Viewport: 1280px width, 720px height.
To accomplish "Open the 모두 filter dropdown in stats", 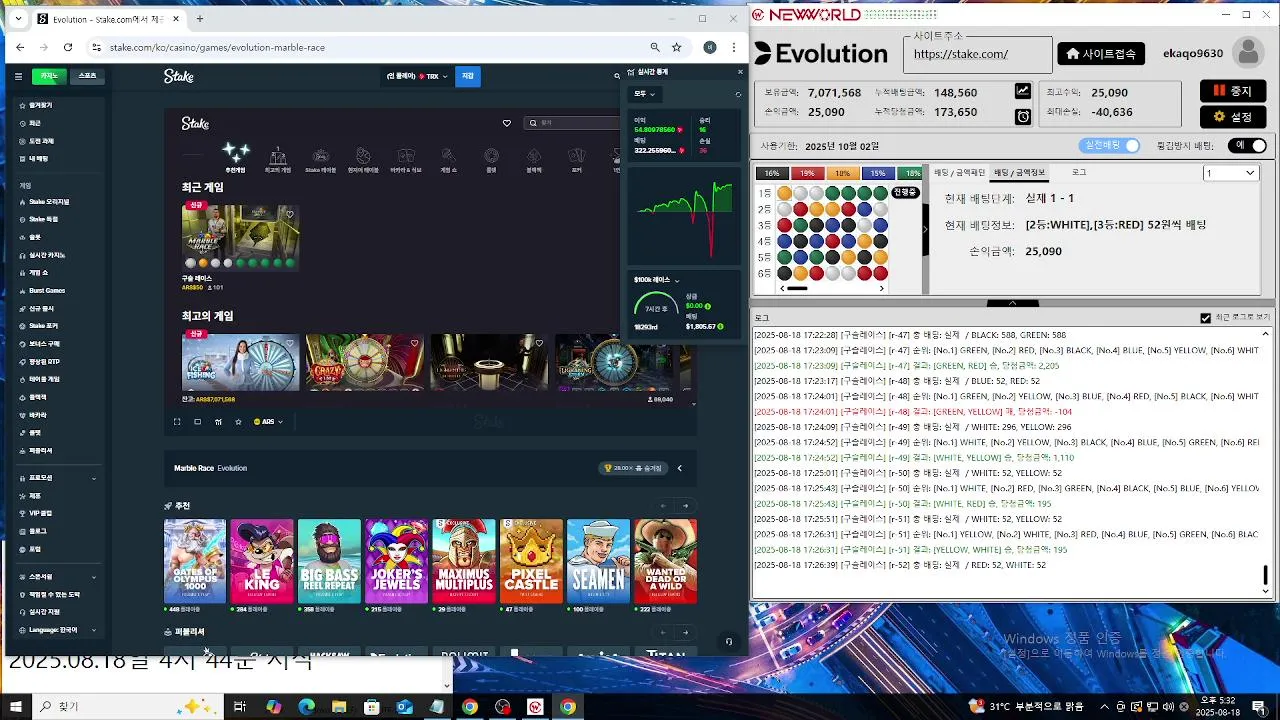I will [x=643, y=94].
